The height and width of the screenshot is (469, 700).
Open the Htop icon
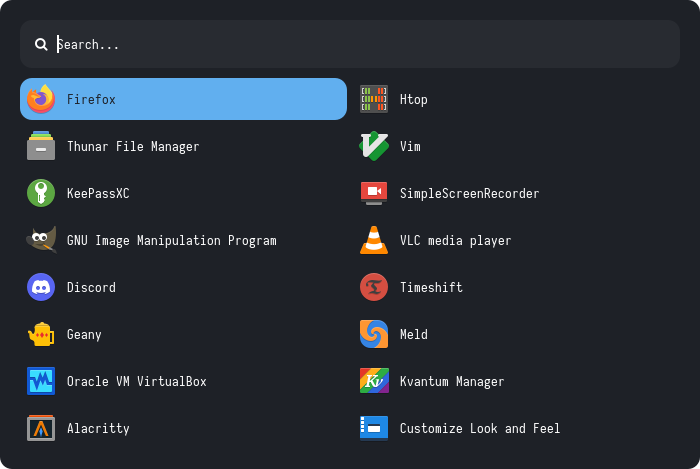pos(374,99)
